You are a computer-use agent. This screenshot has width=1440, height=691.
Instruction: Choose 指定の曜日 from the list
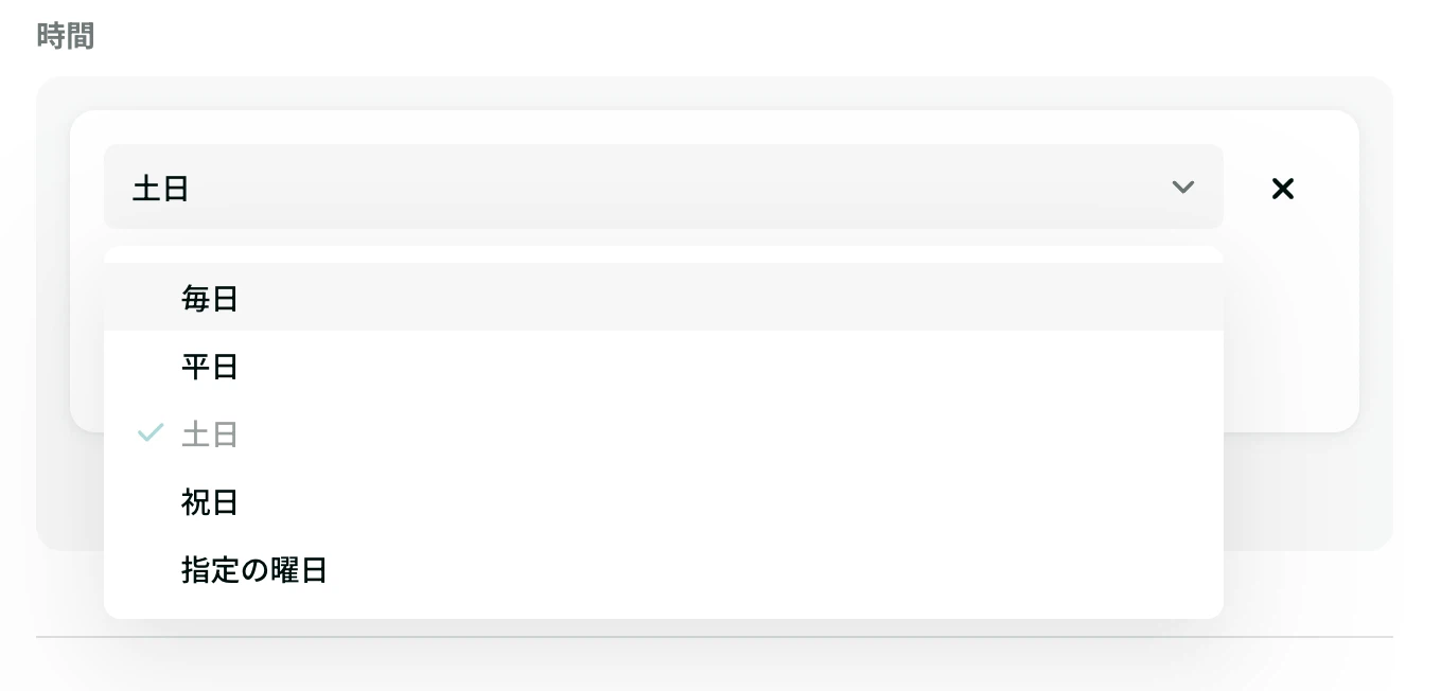point(254,571)
